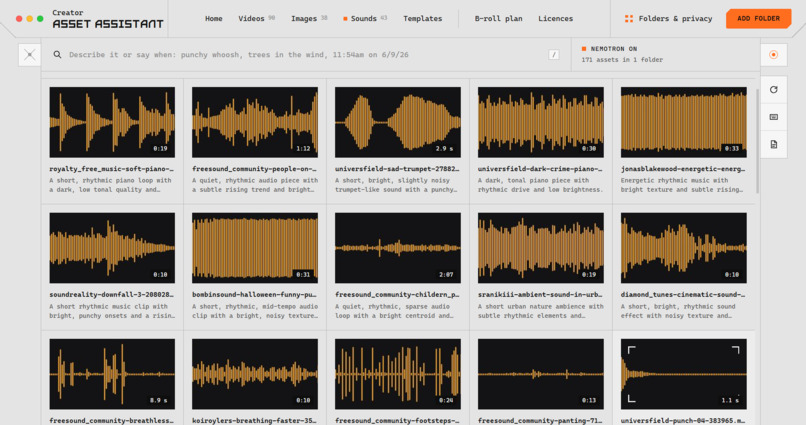Open diamond_tunes-cinematic-sound waveform thumbnail
806x425 pixels.
[683, 248]
